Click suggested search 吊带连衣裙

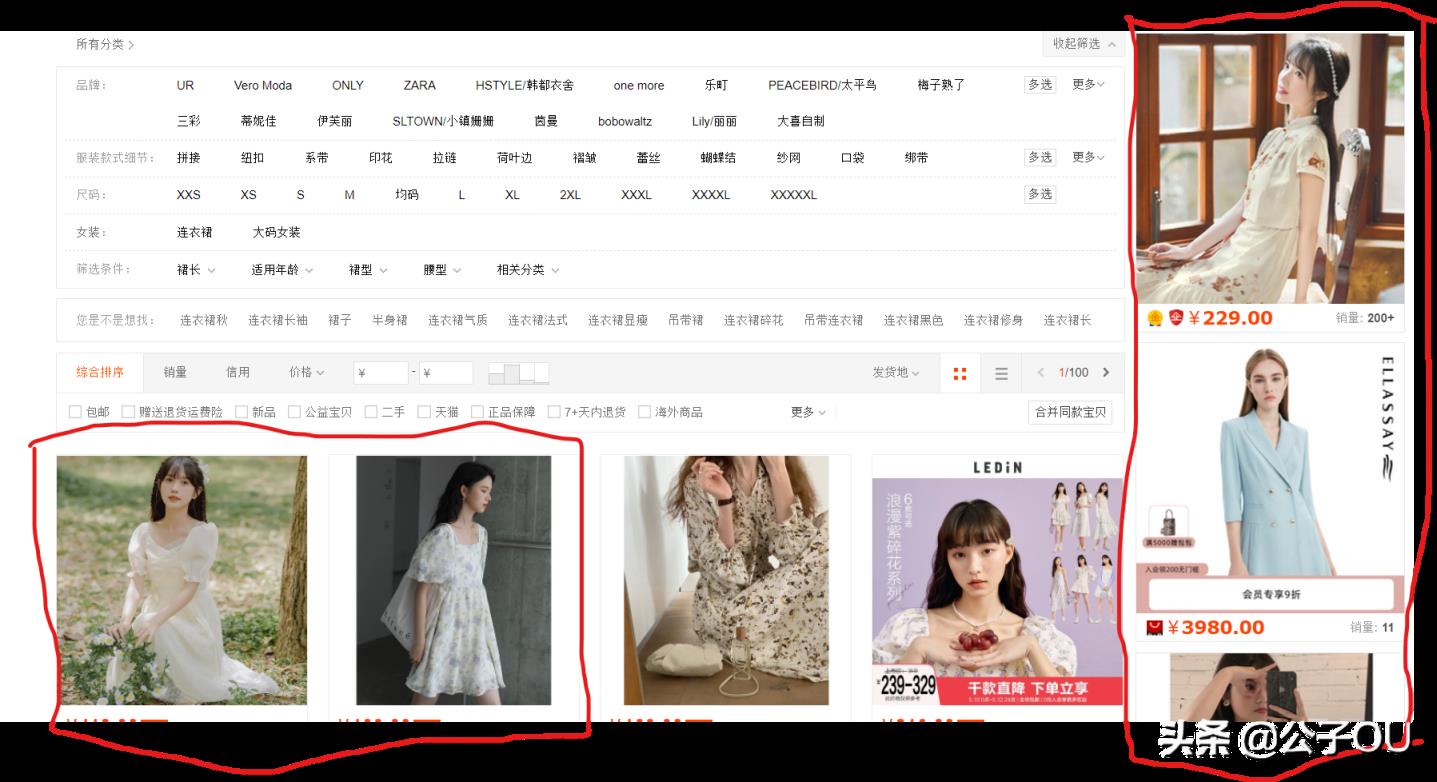click(833, 320)
